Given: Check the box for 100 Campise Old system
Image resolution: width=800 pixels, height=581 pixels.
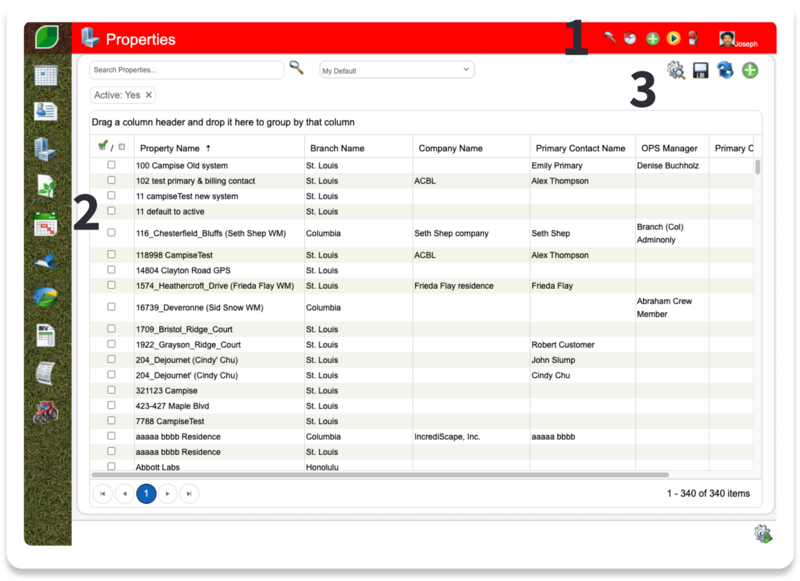Looking at the screenshot, I should click(x=111, y=165).
